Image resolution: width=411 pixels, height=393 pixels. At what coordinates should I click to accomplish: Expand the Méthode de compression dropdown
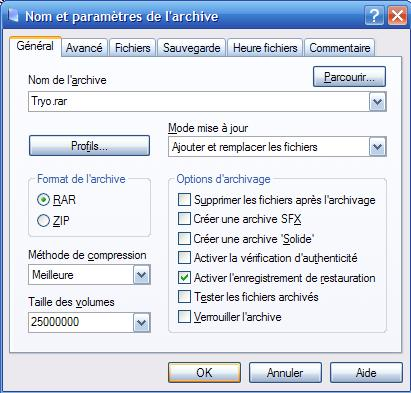pyautogui.click(x=142, y=275)
